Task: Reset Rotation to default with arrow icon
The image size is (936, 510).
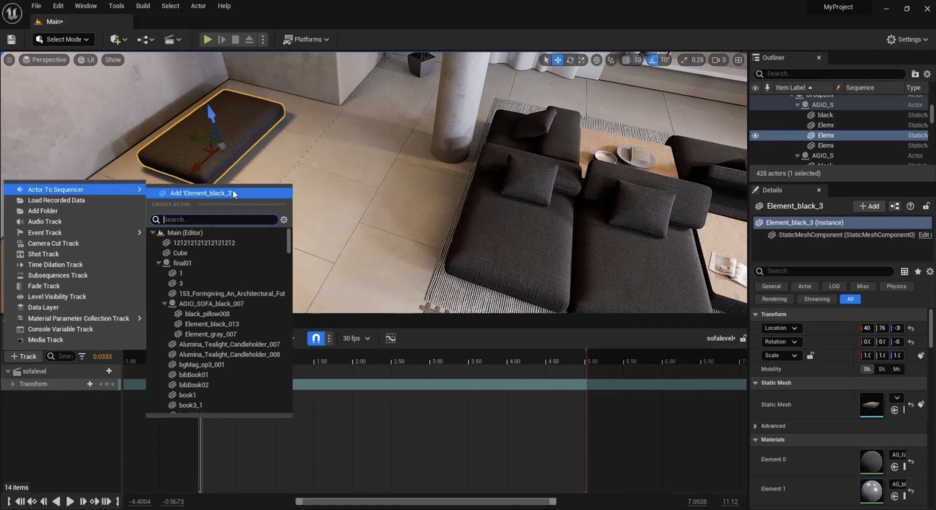Action: [911, 342]
